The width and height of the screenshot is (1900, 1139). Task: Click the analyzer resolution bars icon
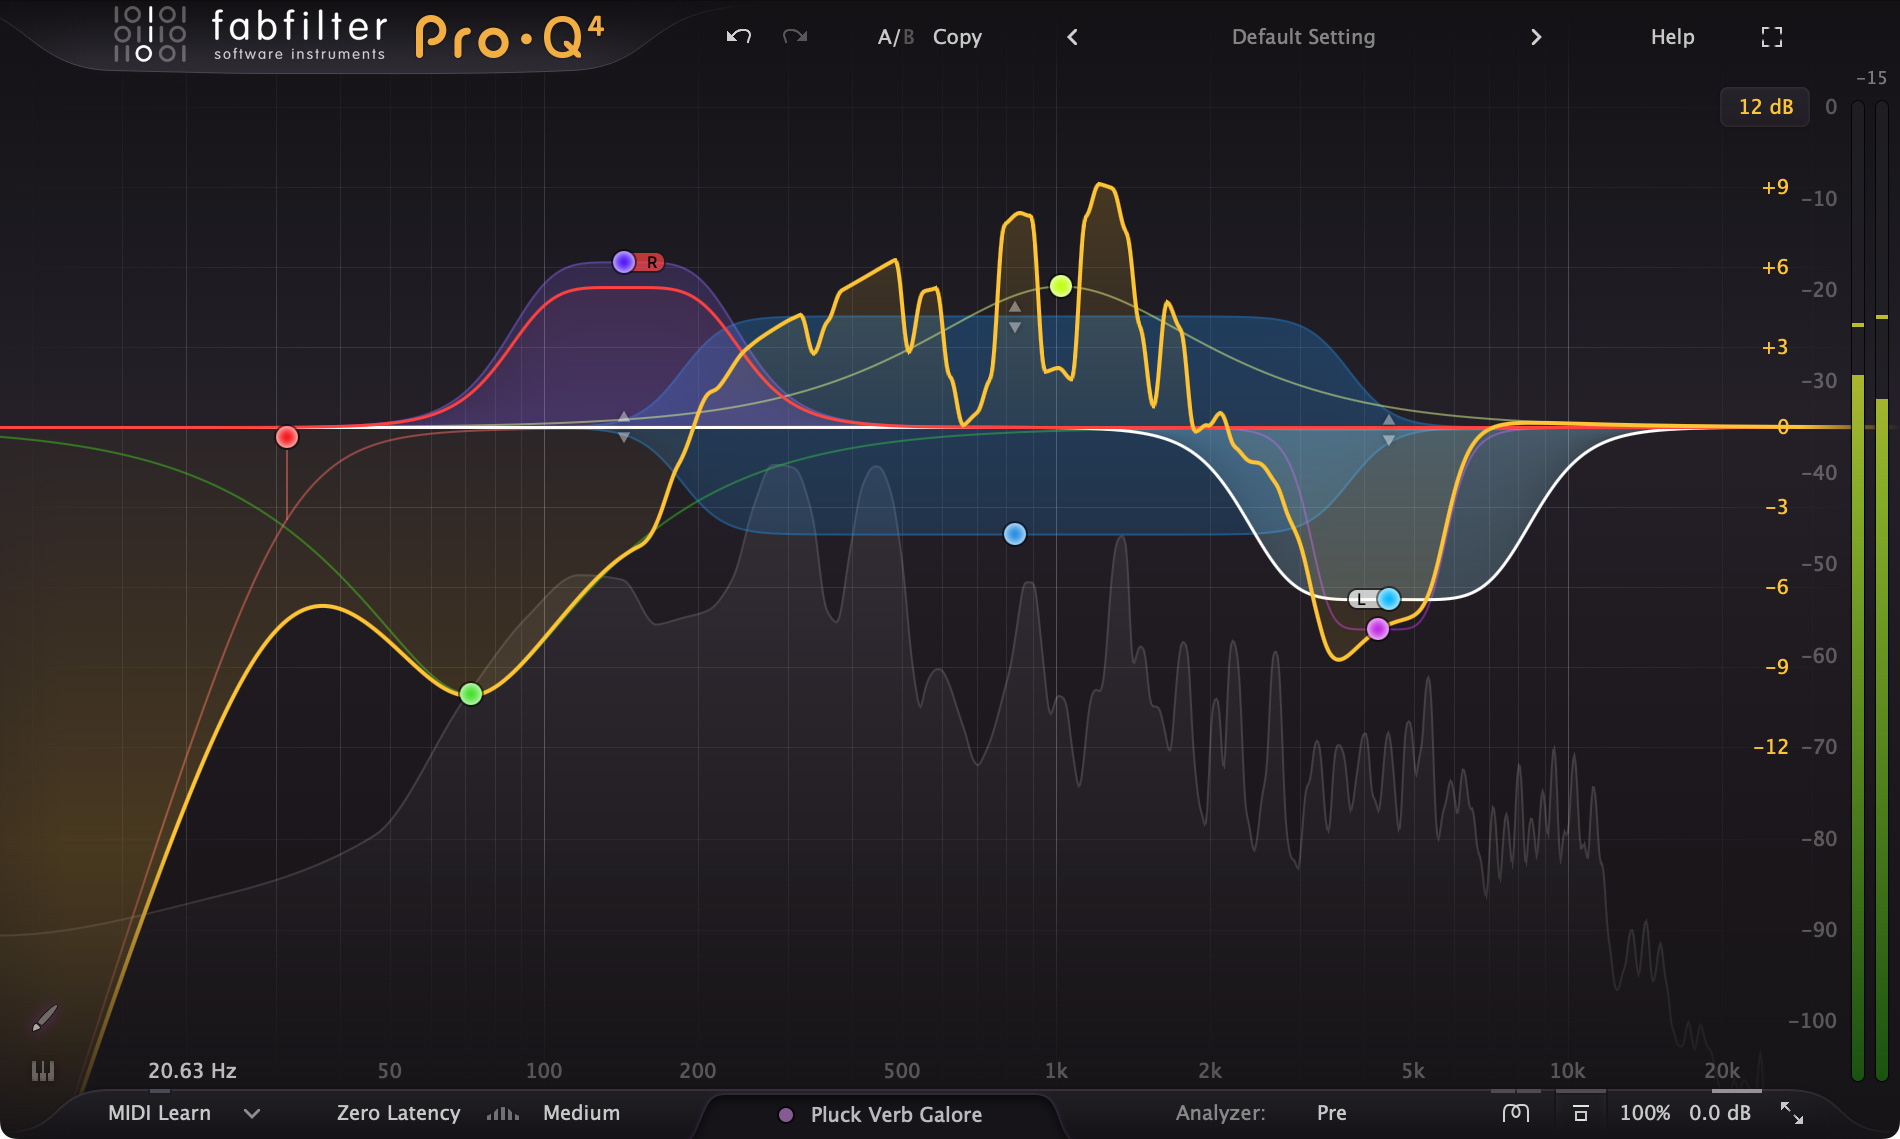pyautogui.click(x=502, y=1113)
